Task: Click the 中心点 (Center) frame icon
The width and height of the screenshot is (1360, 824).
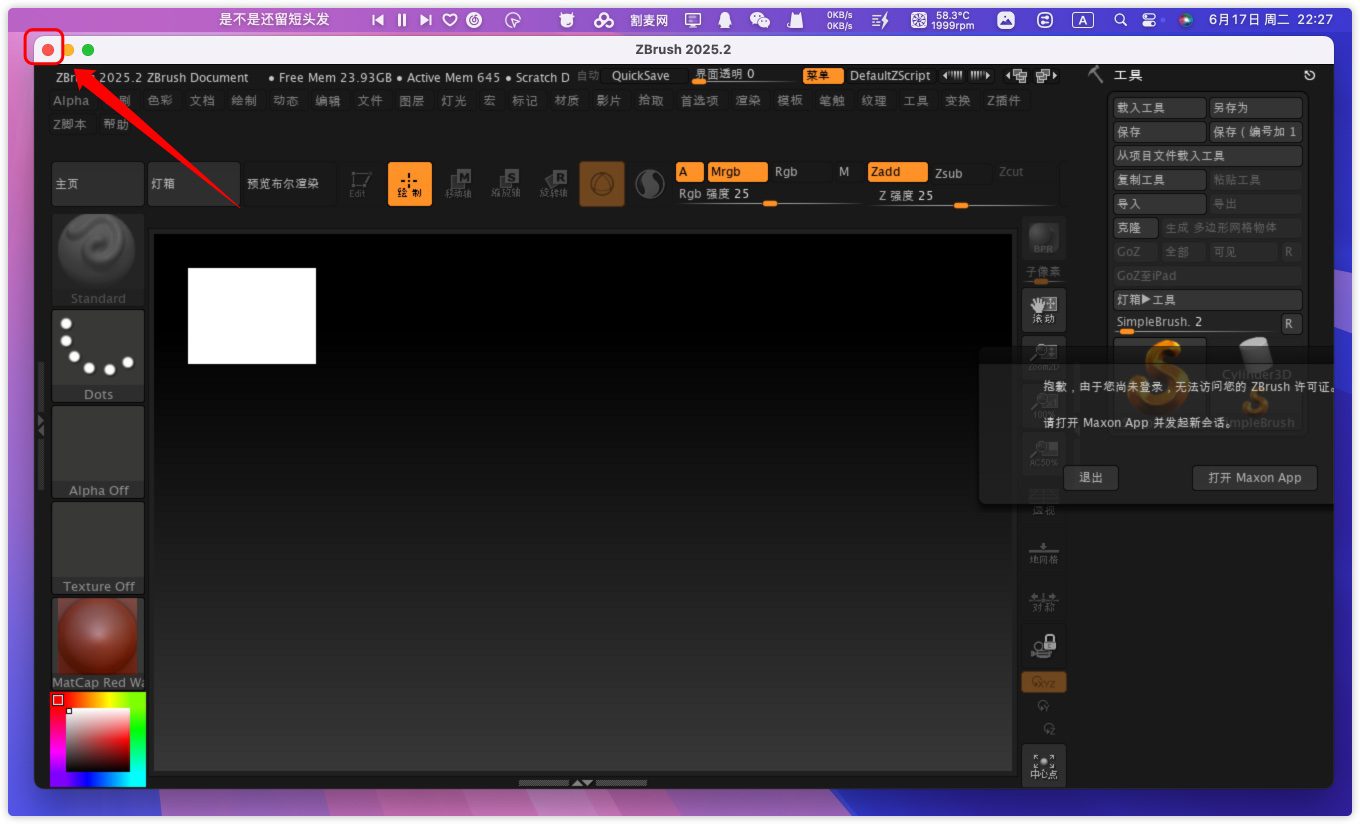Action: click(x=1043, y=766)
